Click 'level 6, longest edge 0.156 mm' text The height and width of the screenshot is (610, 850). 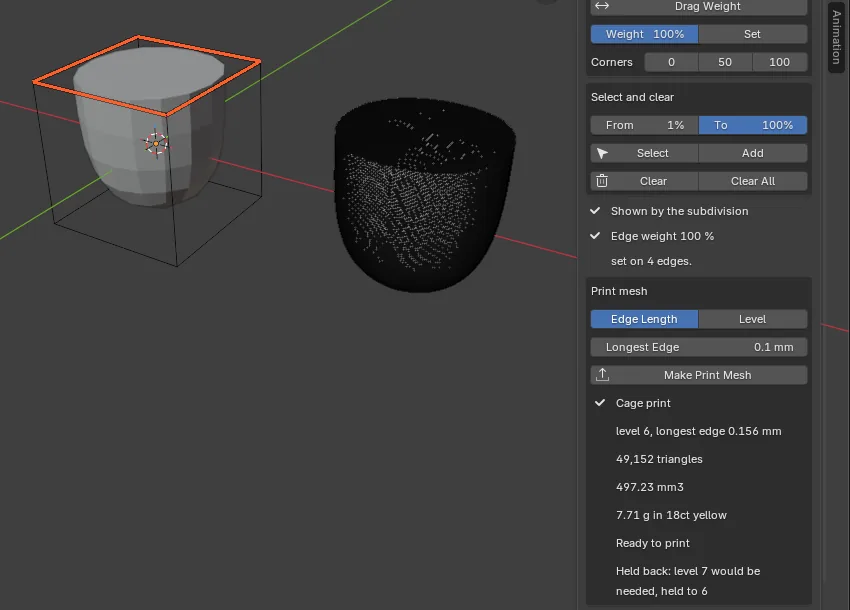coord(699,432)
